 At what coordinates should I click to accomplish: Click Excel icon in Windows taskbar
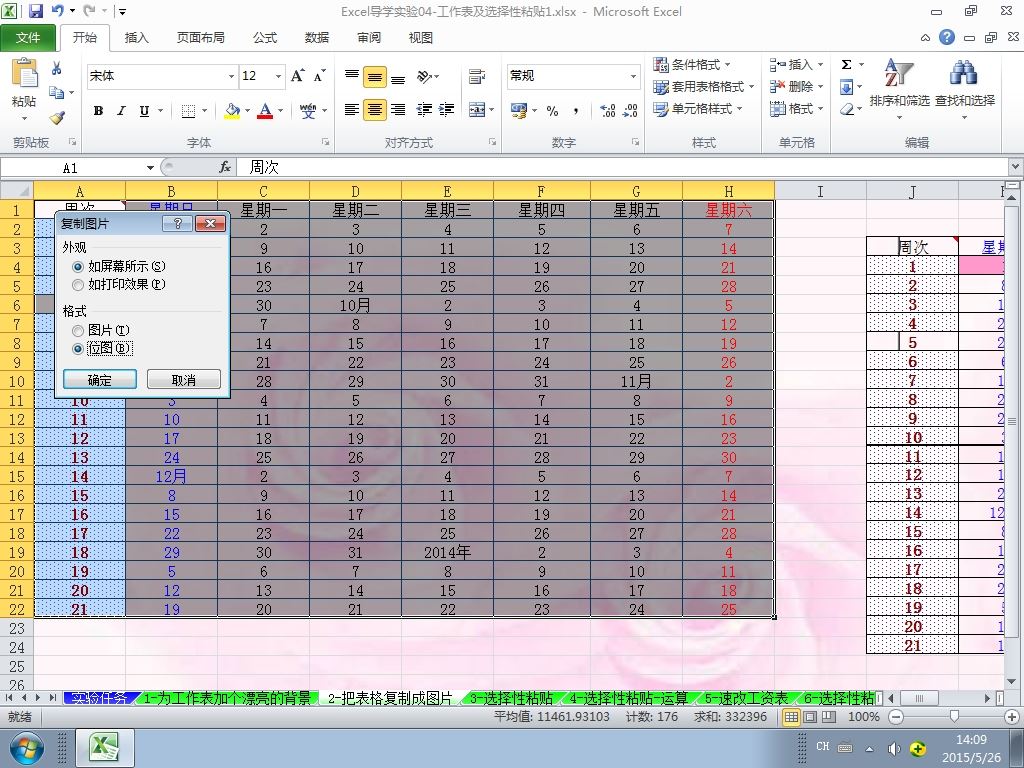pos(105,748)
